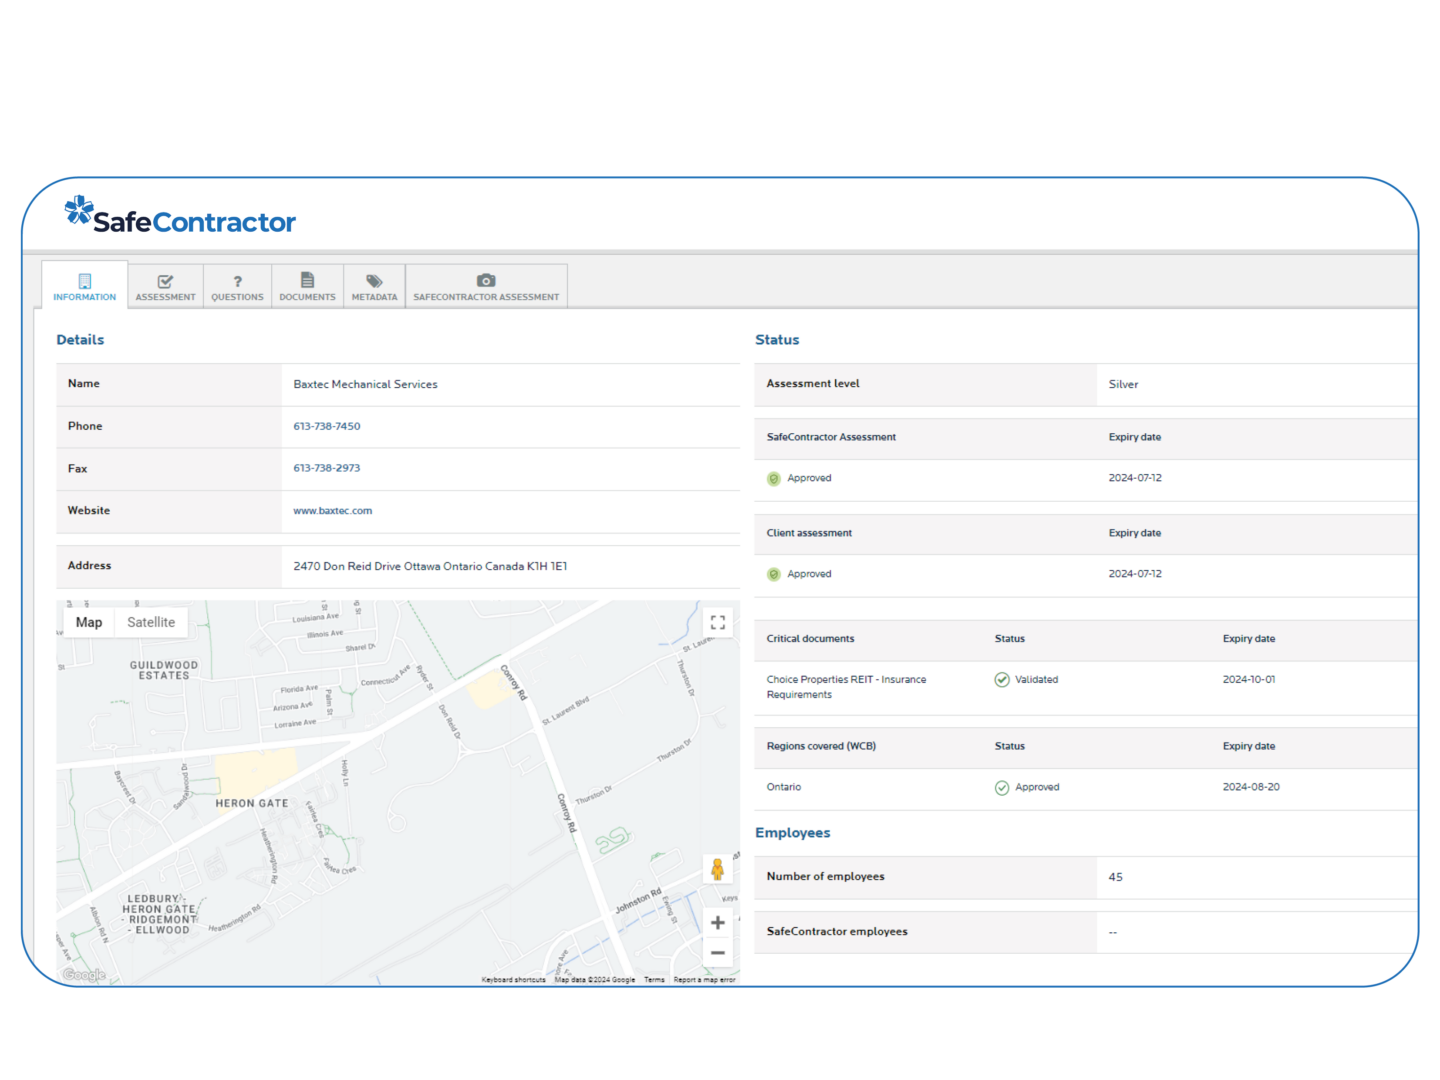Click the map Terms link
This screenshot has width=1440, height=1080.
click(x=654, y=980)
